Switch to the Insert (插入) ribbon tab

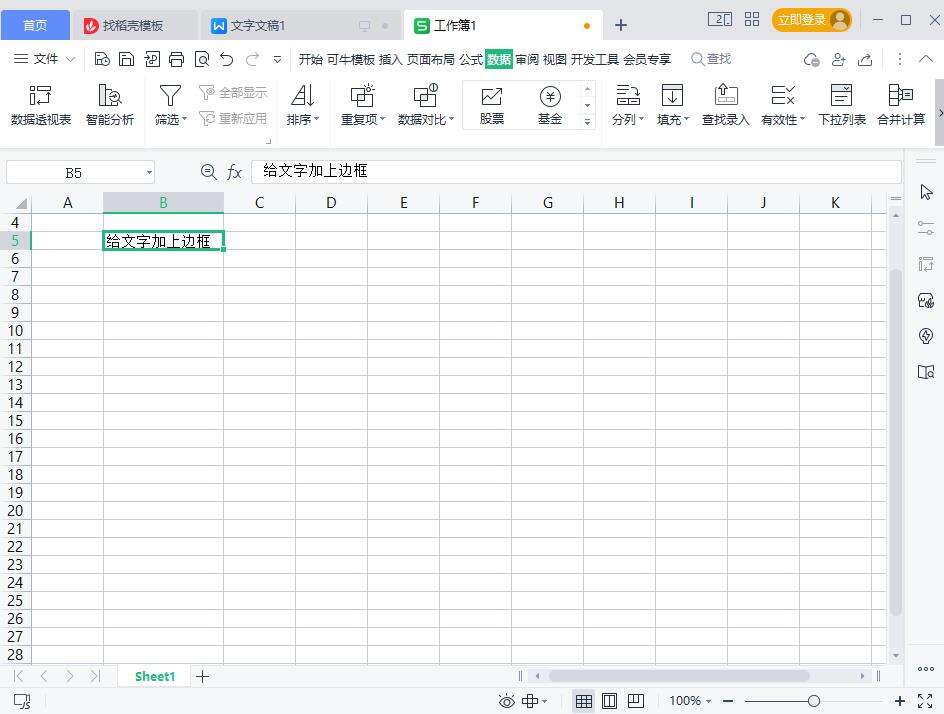click(390, 59)
